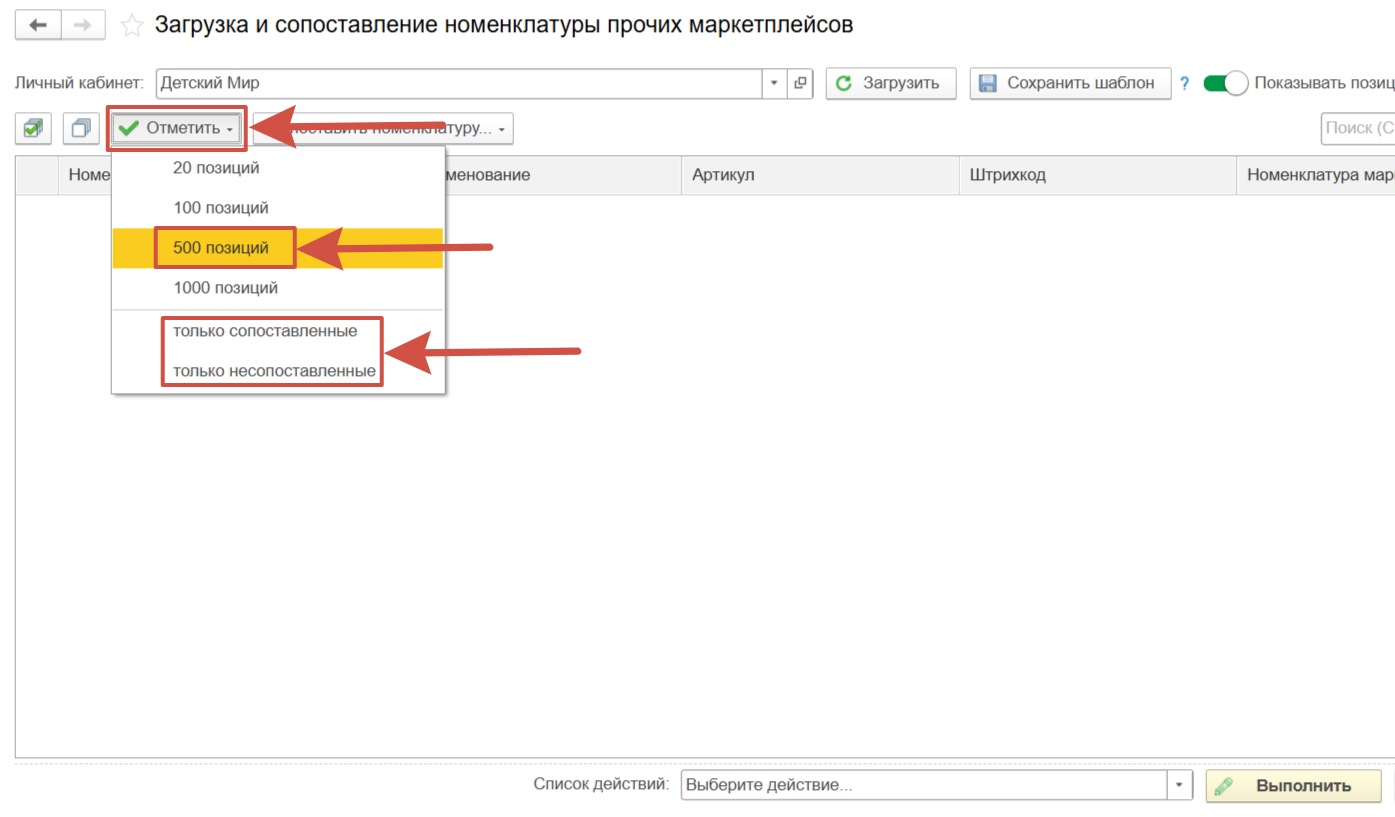This screenshot has height=817, width=1395.
Task: Click the check all rows icon
Action: [x=34, y=128]
